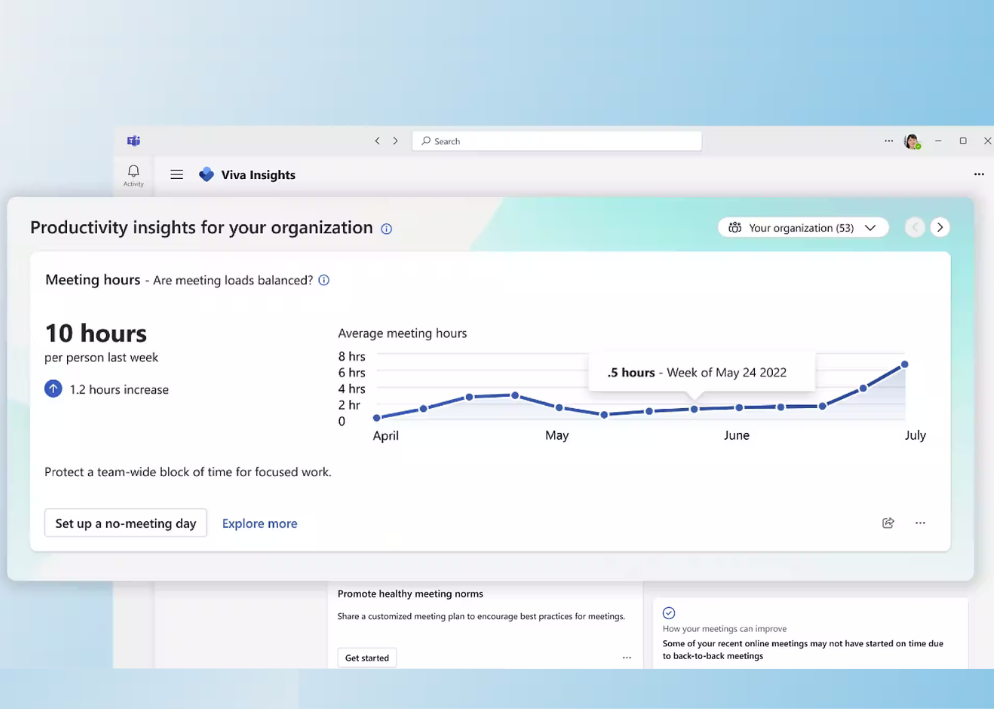Select the first April data point on chart

[377, 418]
